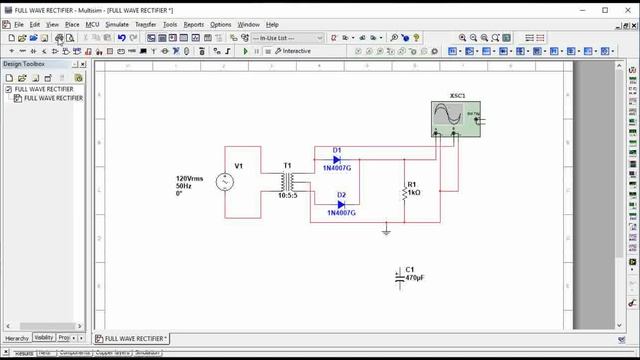Open a file with the folder icon
This screenshot has height=360, width=640.
tap(22, 38)
